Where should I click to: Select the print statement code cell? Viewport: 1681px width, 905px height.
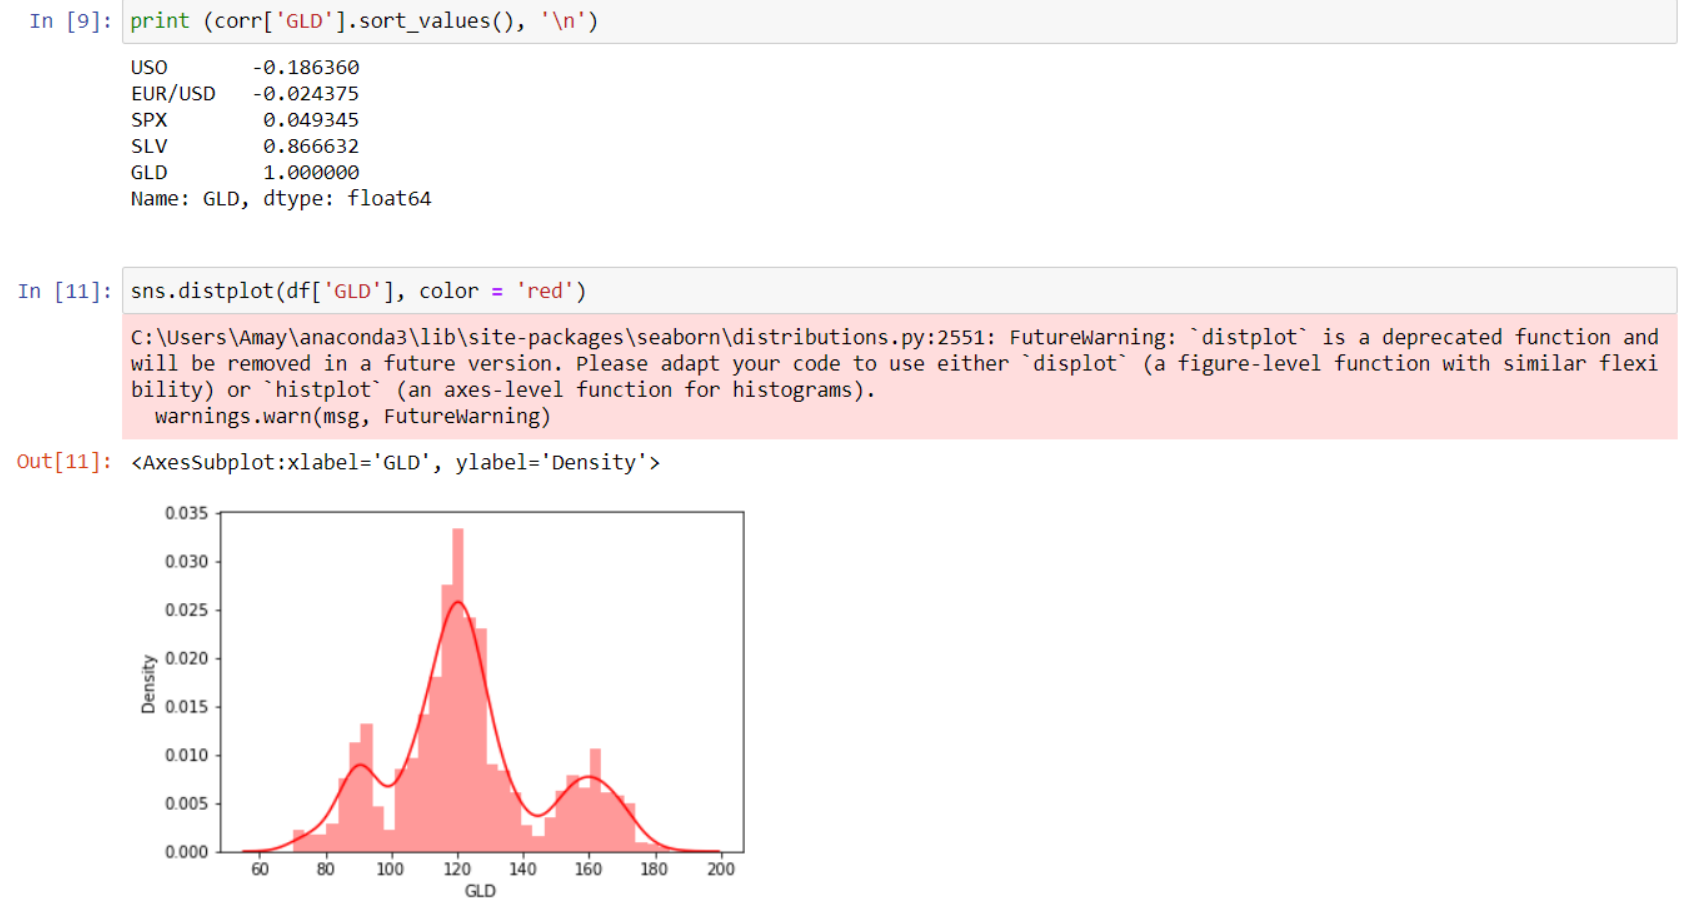click(x=400, y=20)
